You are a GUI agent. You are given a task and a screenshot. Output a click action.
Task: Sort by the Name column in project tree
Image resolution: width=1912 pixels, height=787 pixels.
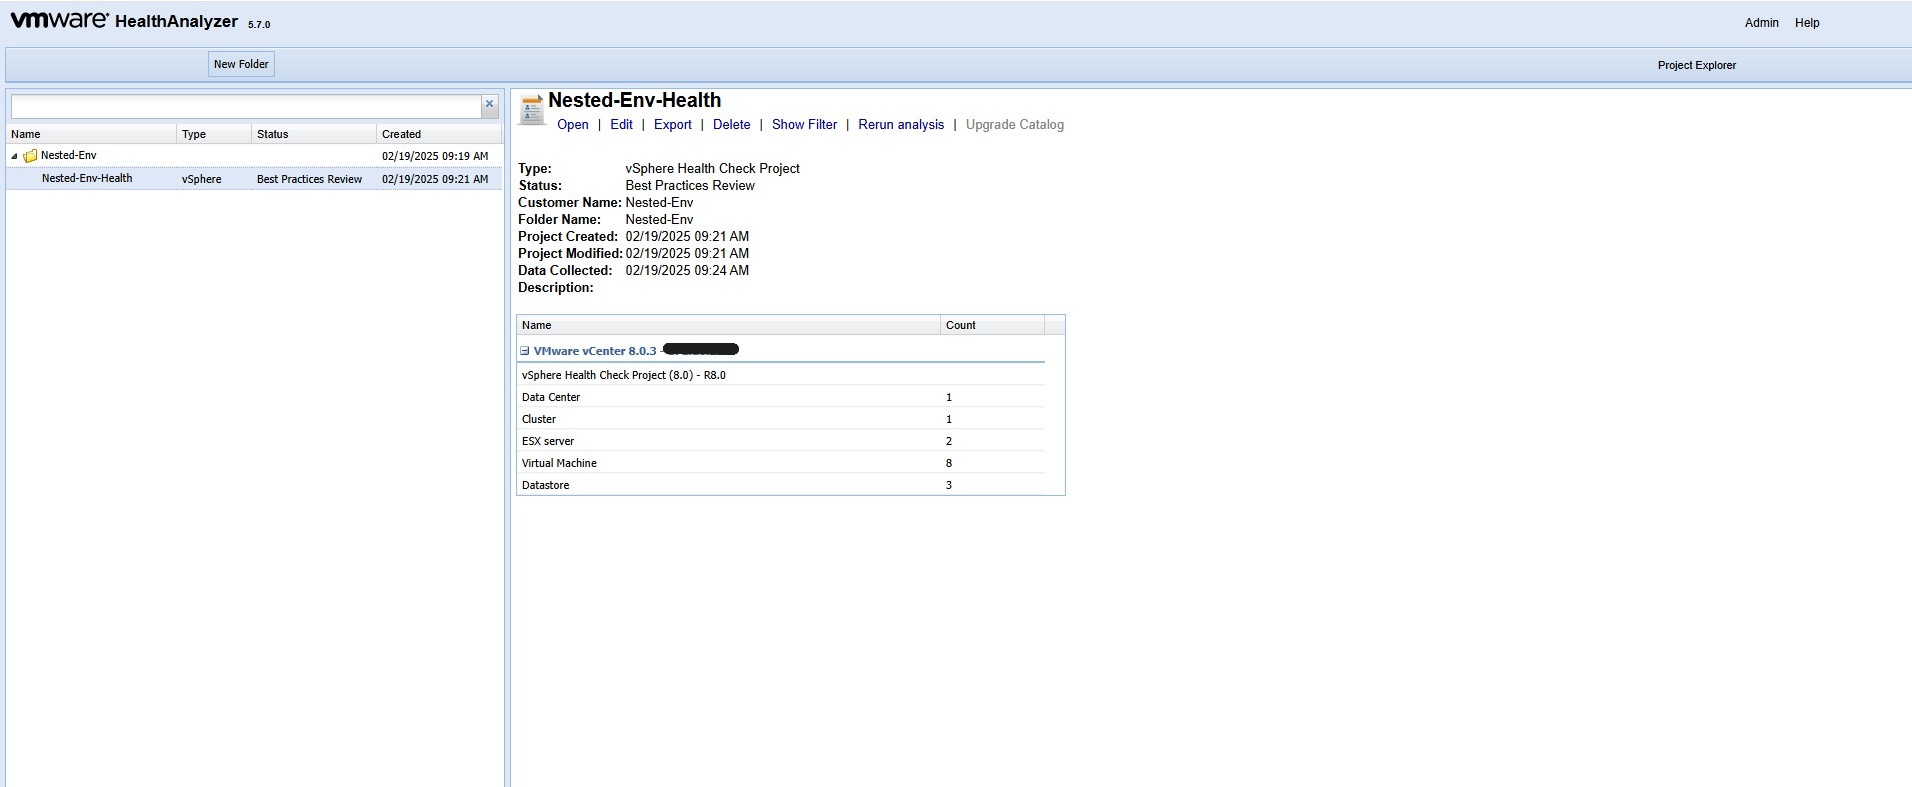click(x=92, y=134)
